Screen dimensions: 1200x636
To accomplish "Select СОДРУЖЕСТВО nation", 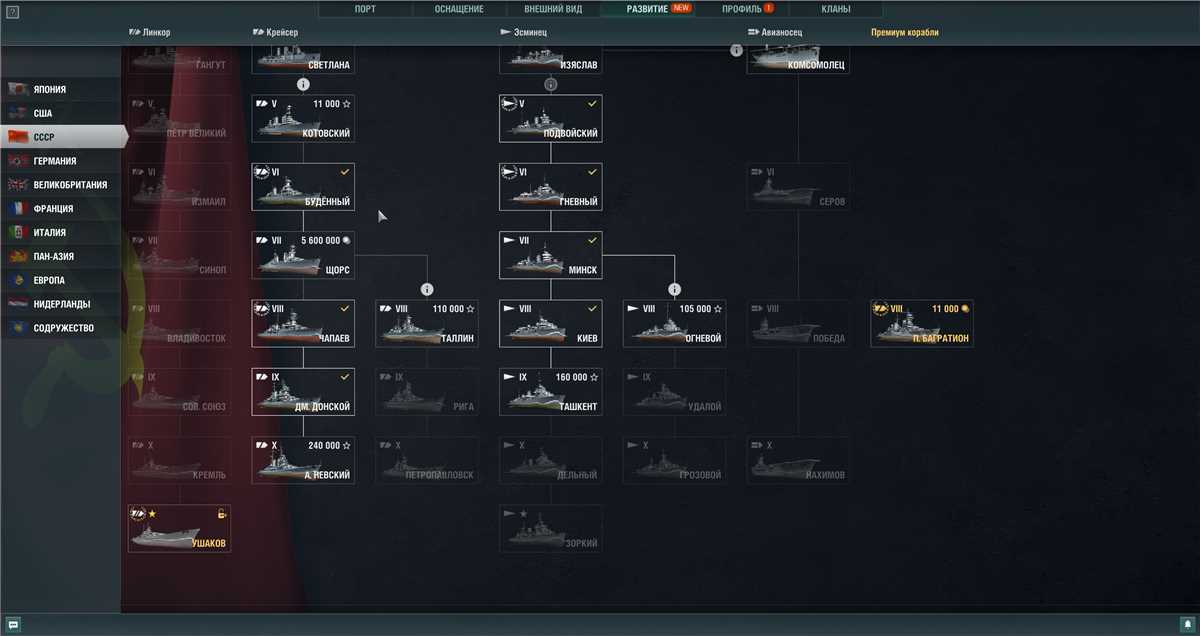I will coord(62,328).
